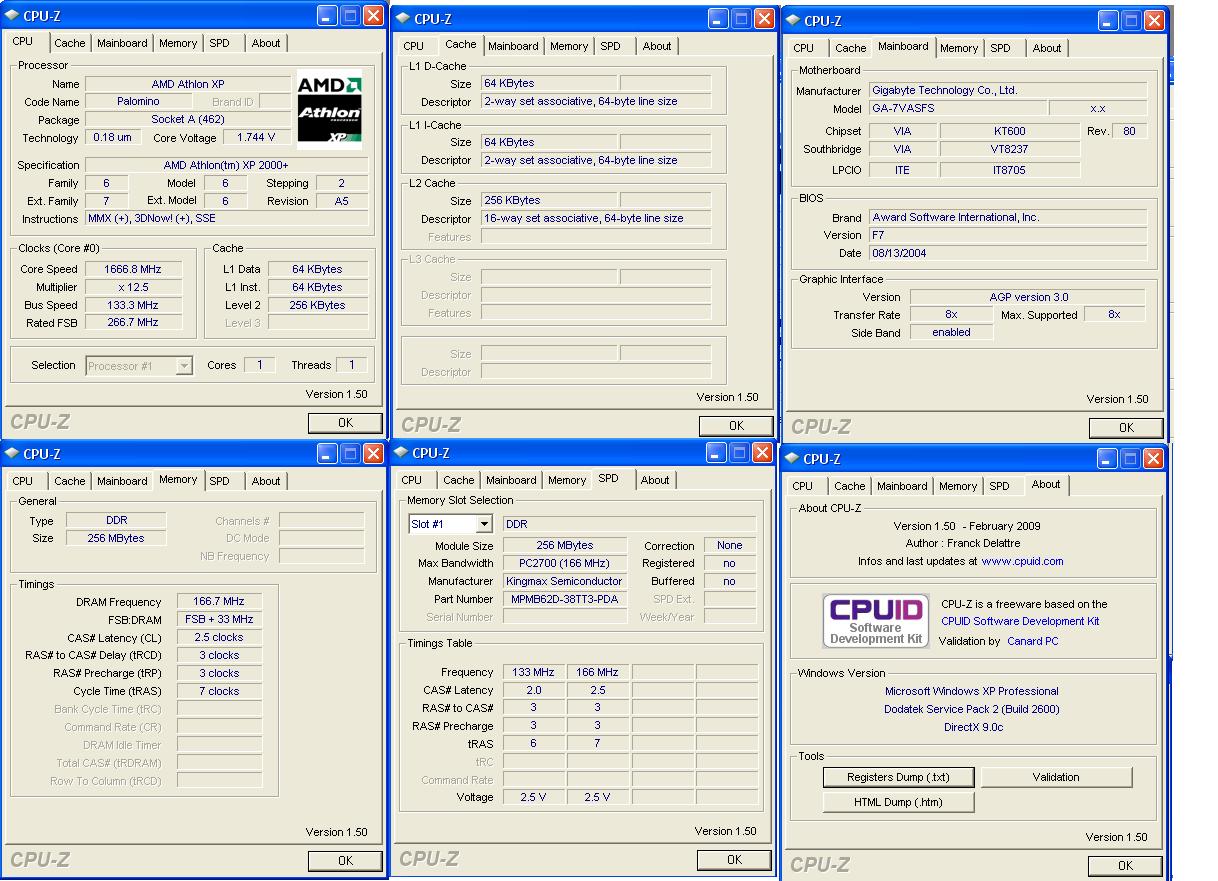Click CPU-Z title icon in About window
The image size is (1218, 881).
point(793,458)
